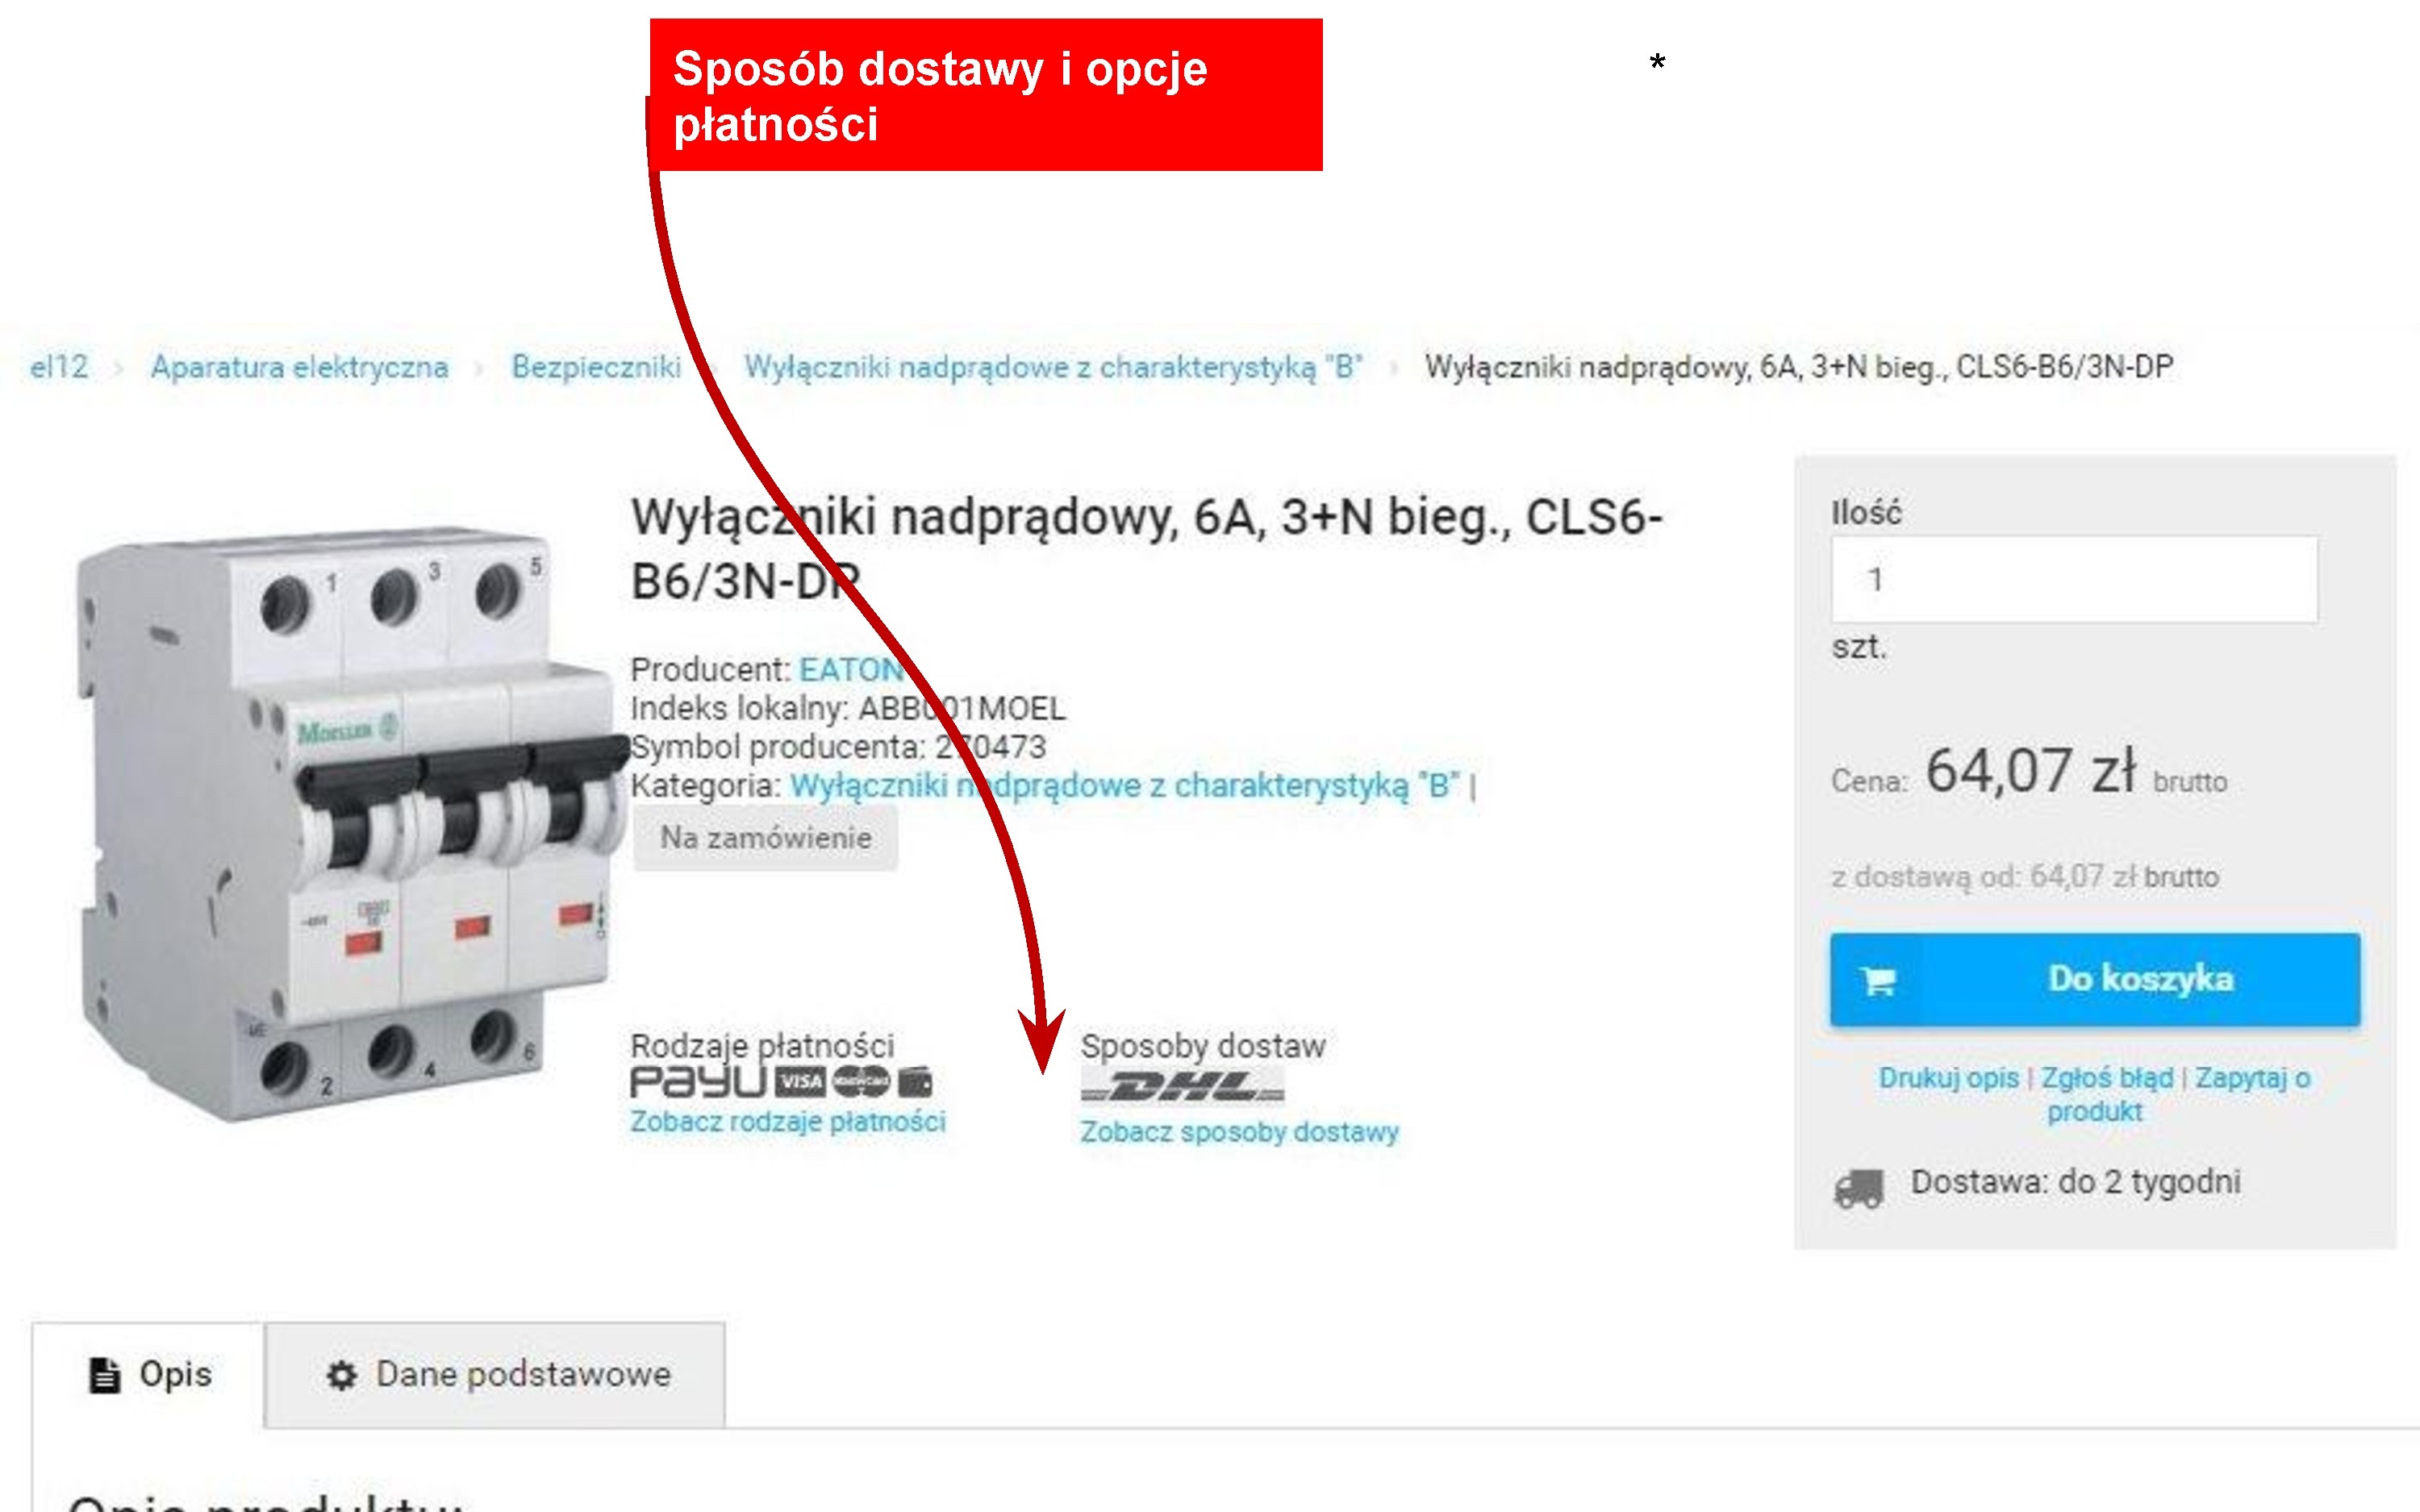Click the Visa card icon
This screenshot has height=1512, width=2420.
(802, 1083)
